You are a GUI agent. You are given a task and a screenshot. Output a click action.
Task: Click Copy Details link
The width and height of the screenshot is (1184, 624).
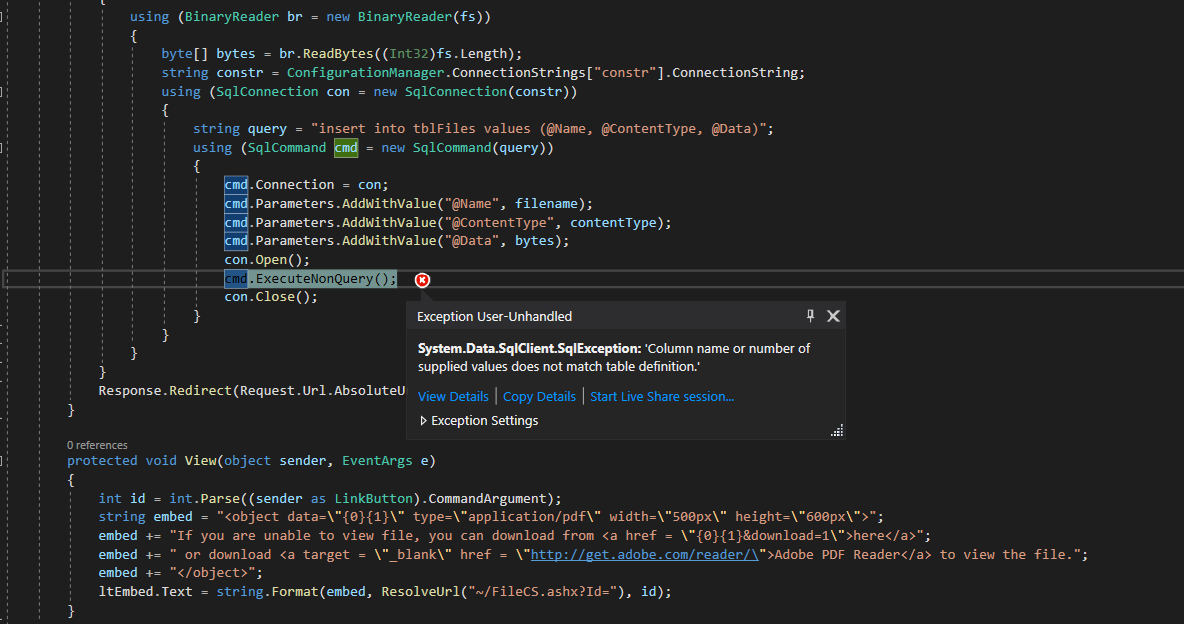[x=539, y=397]
